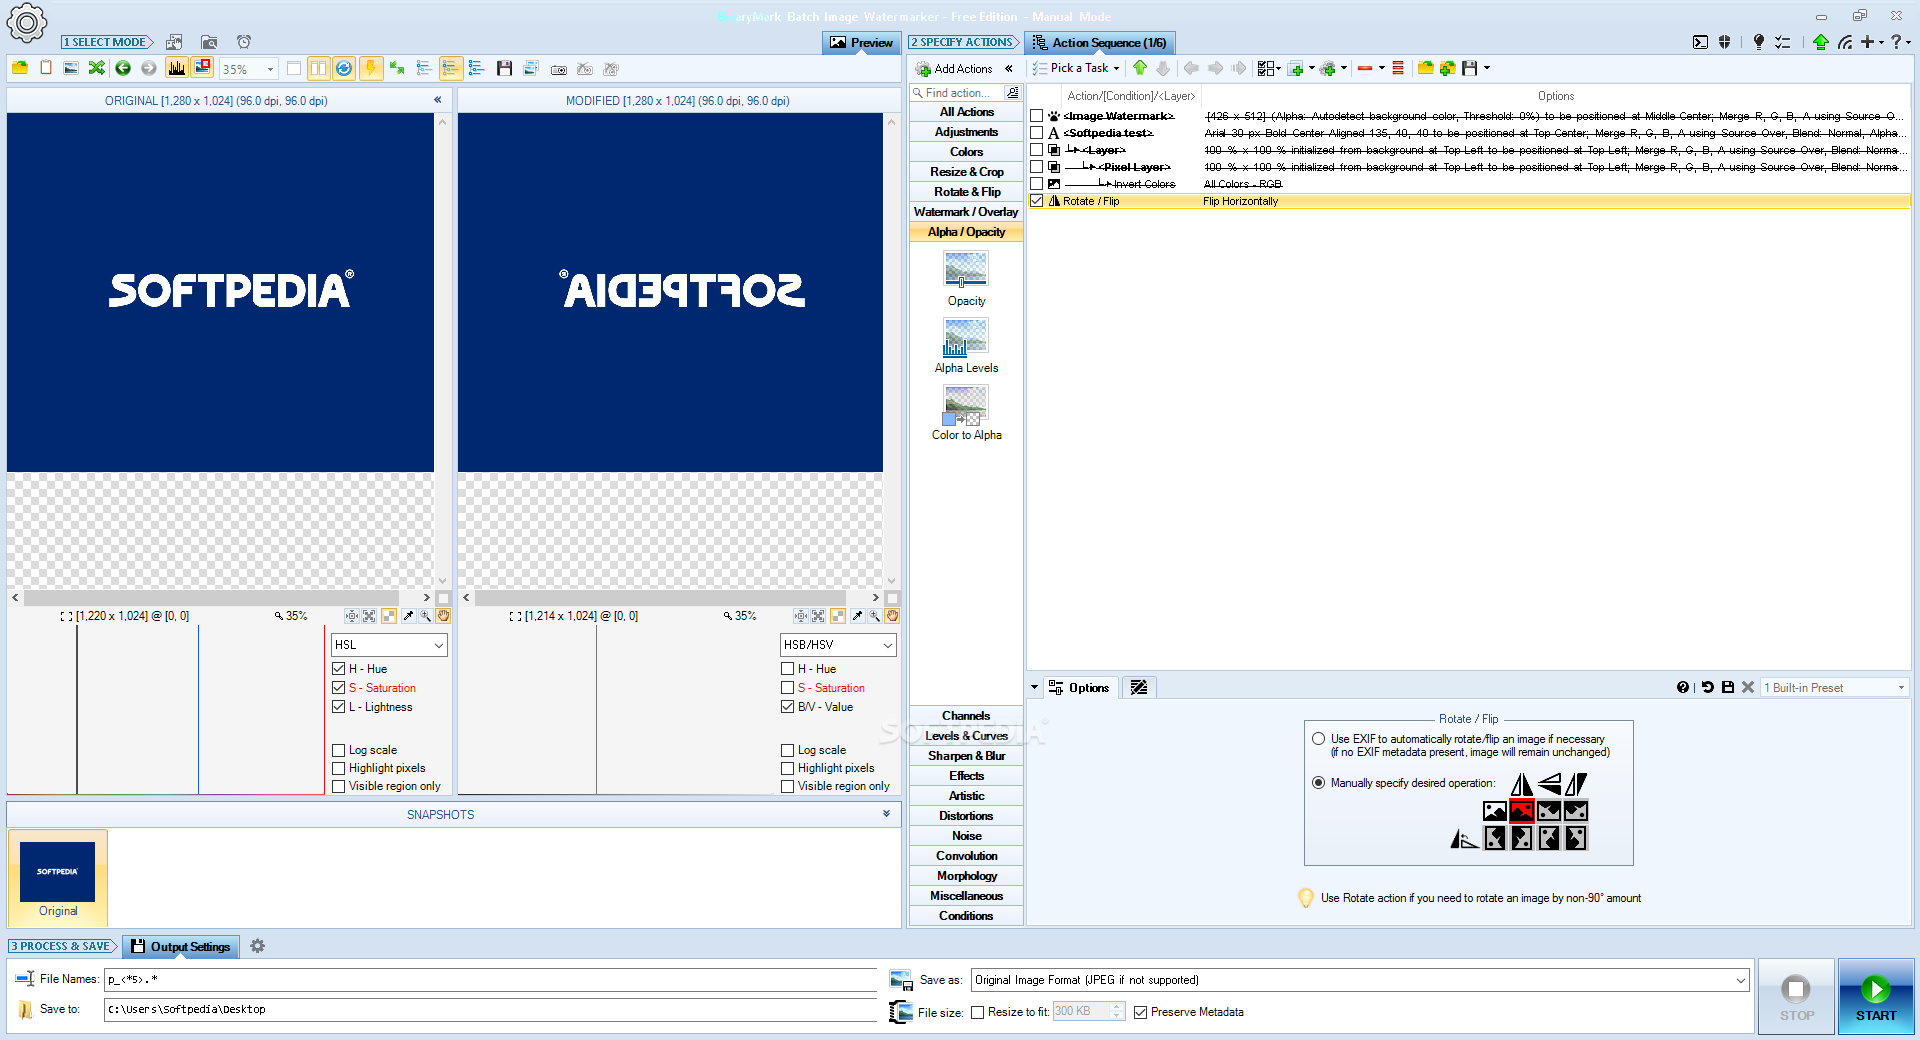Click the open folder icon in left toolbar

pos(20,68)
